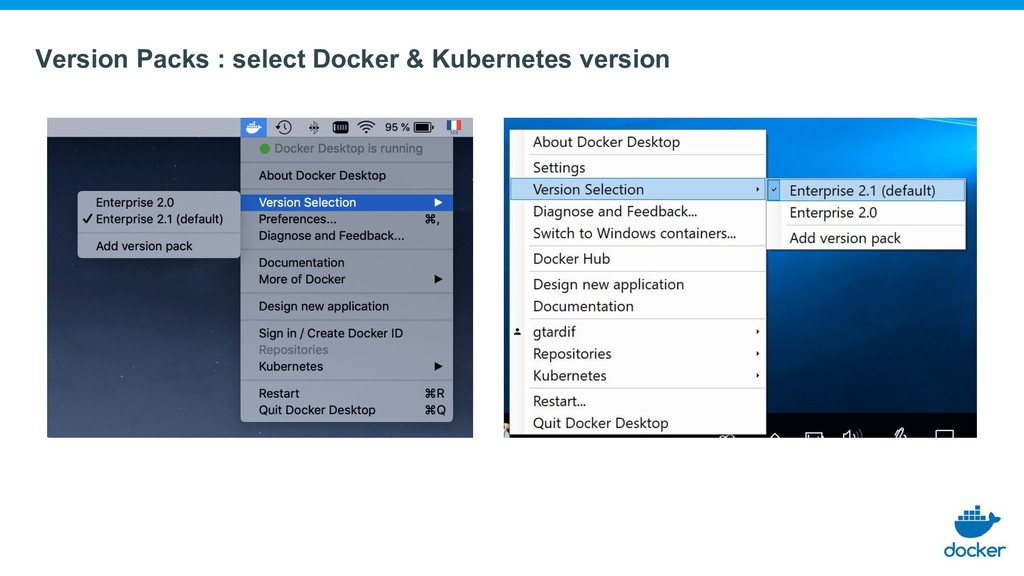Click the Windows taskbar speaker icon

851,434
